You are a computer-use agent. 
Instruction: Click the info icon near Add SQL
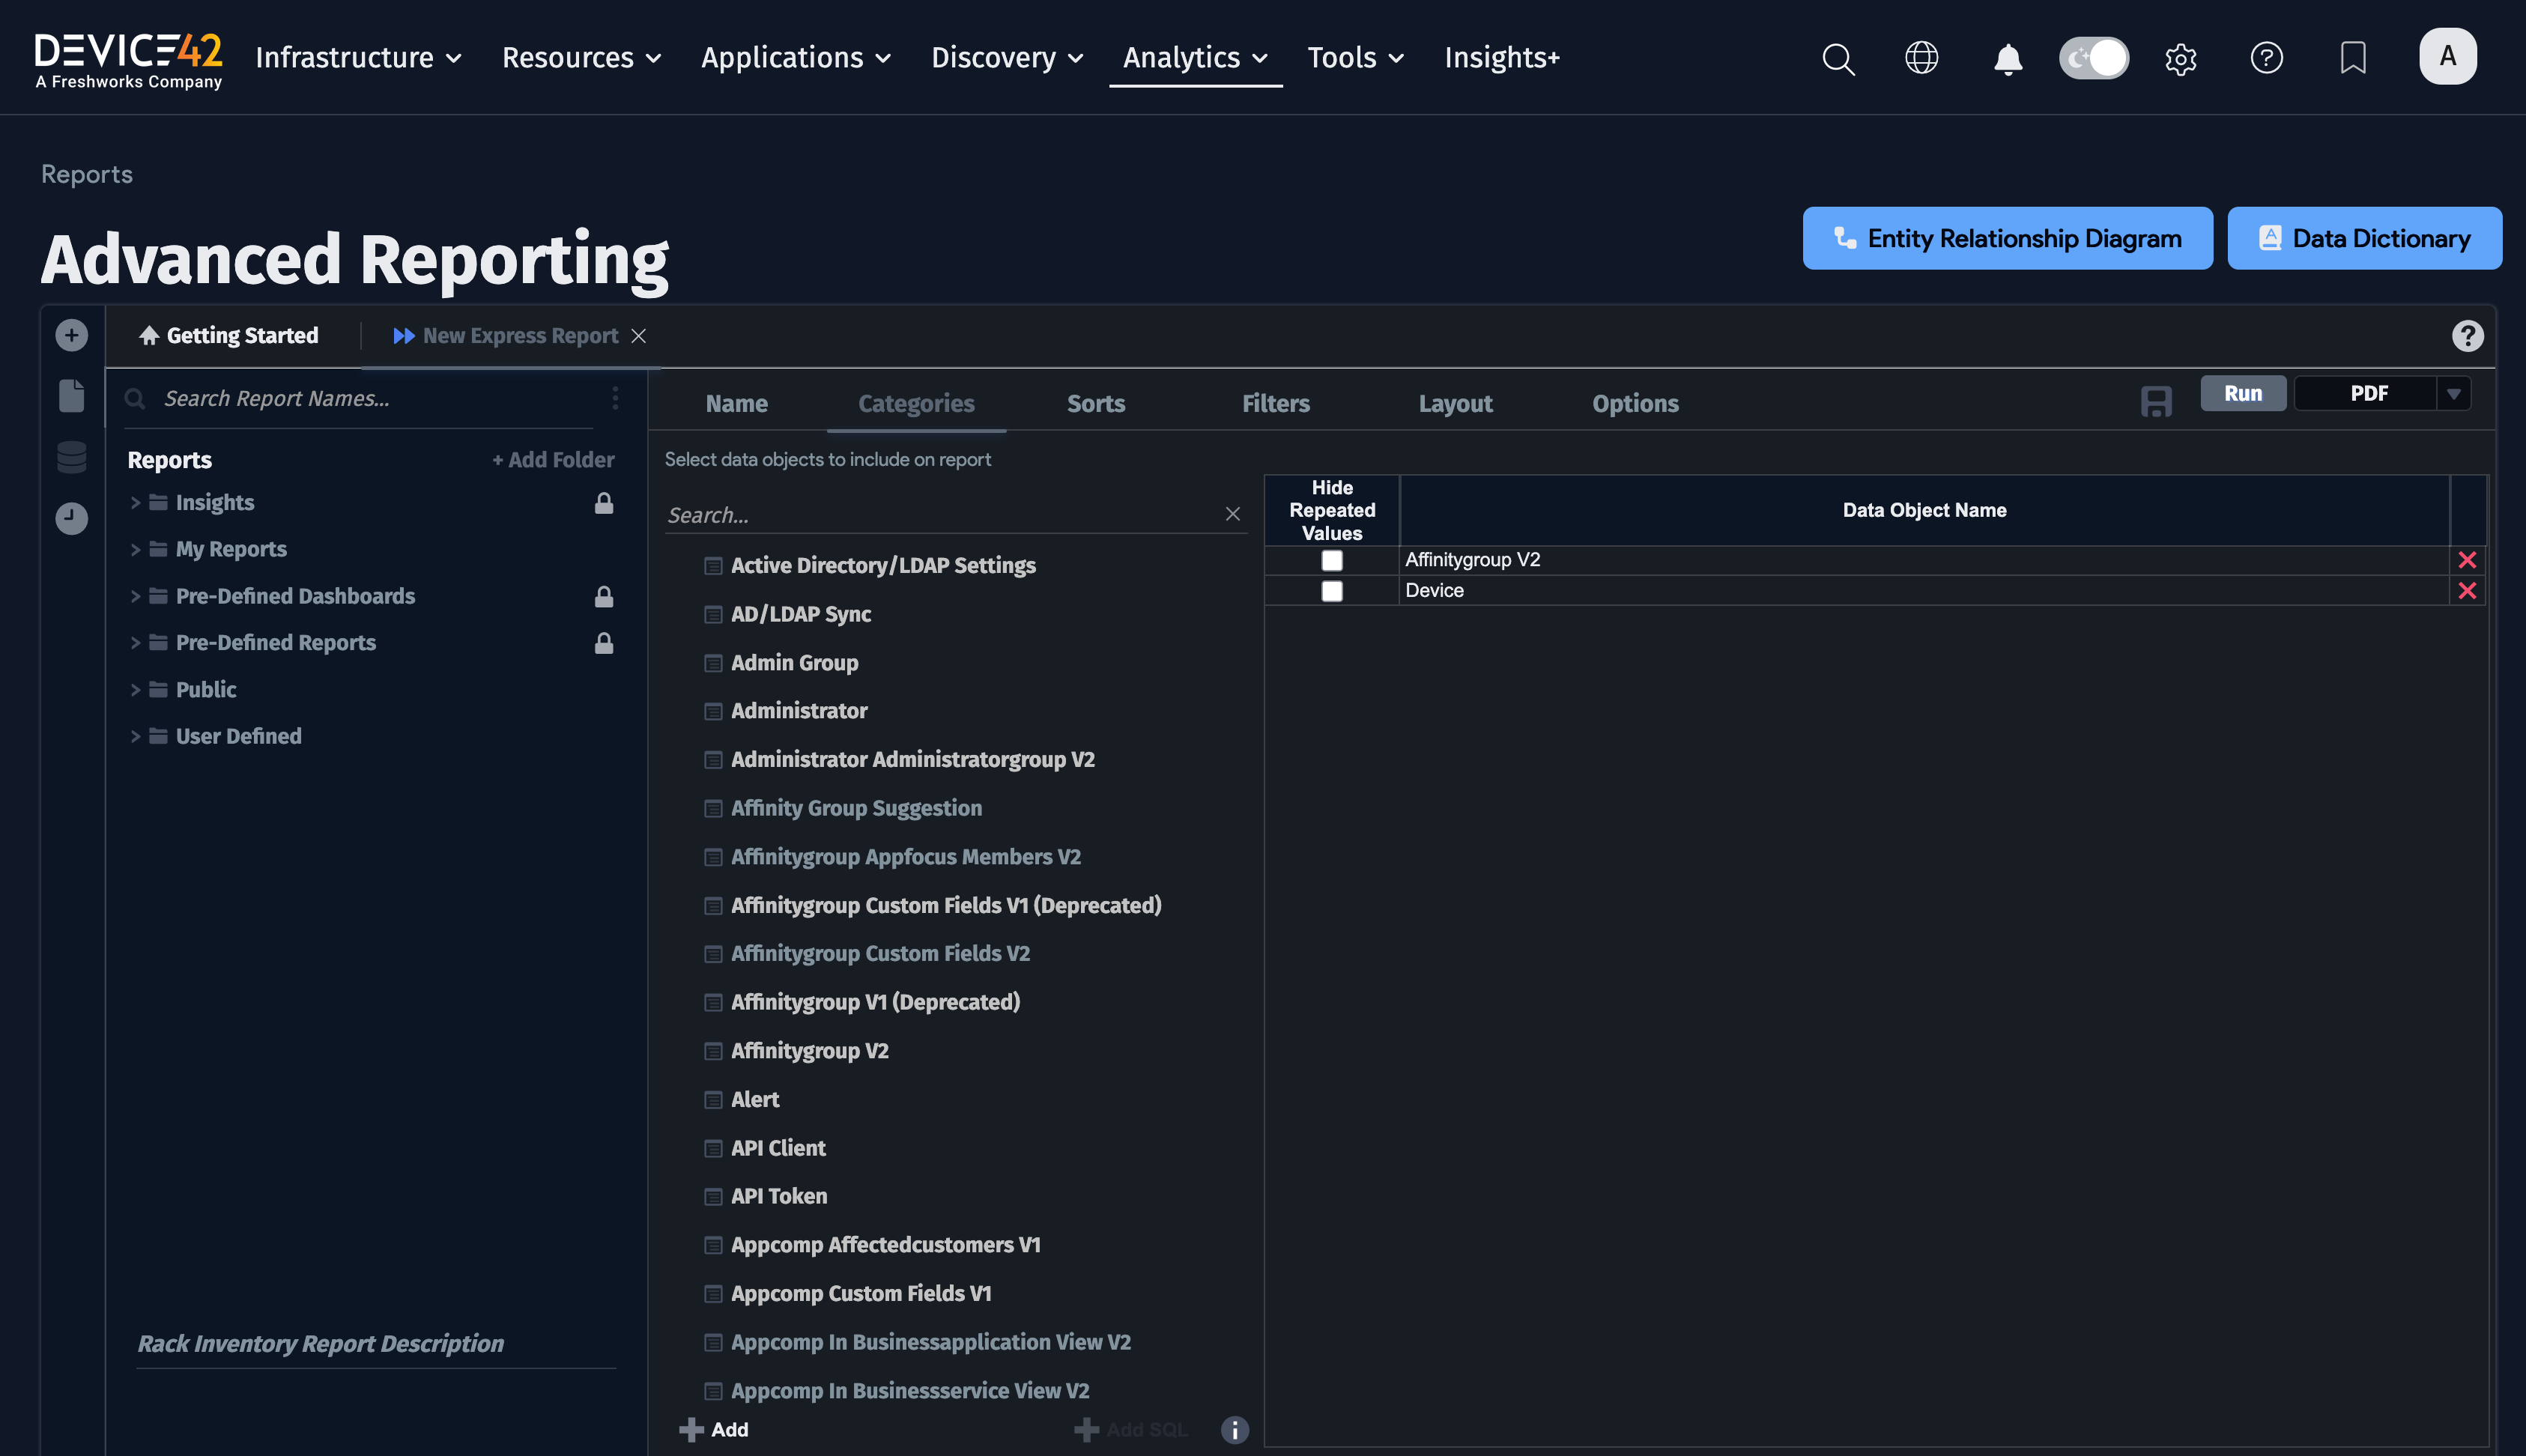point(1234,1430)
